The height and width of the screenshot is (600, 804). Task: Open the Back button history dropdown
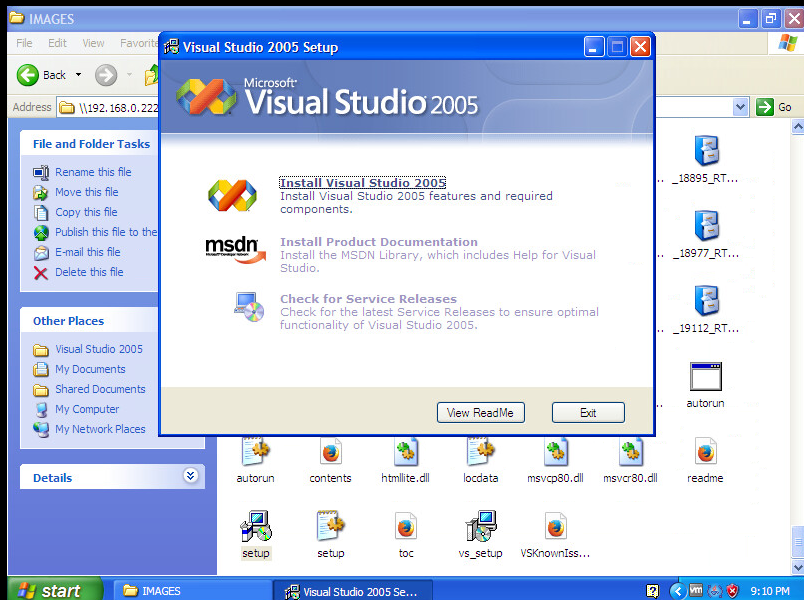[79, 75]
